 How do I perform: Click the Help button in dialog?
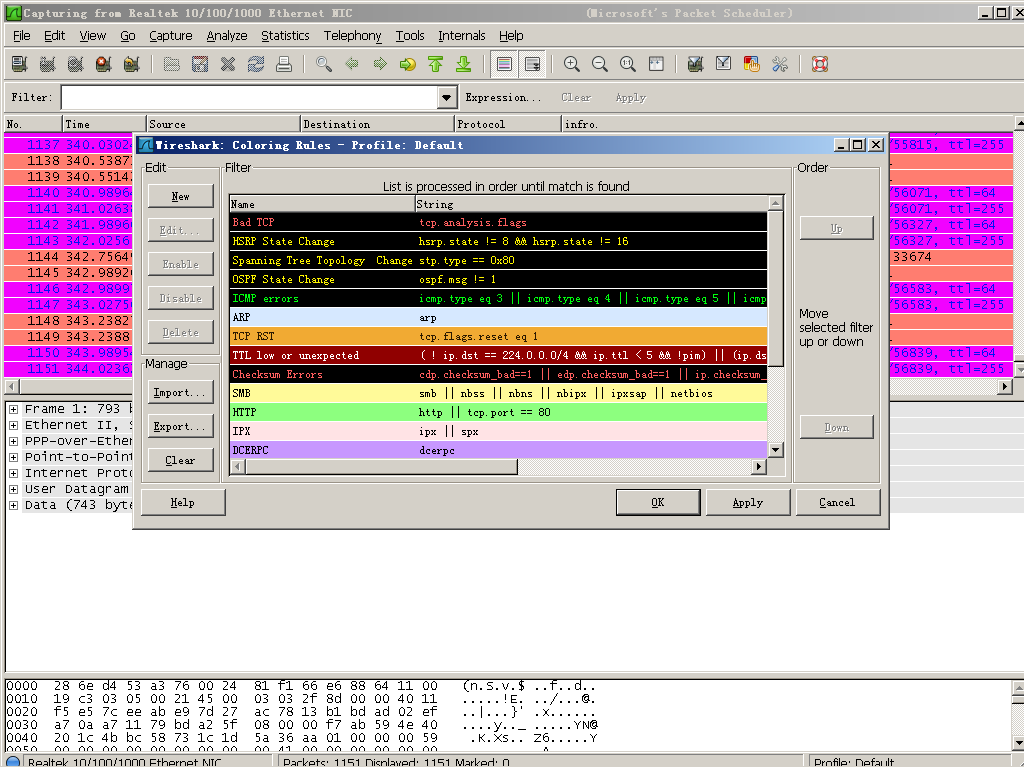tap(183, 502)
